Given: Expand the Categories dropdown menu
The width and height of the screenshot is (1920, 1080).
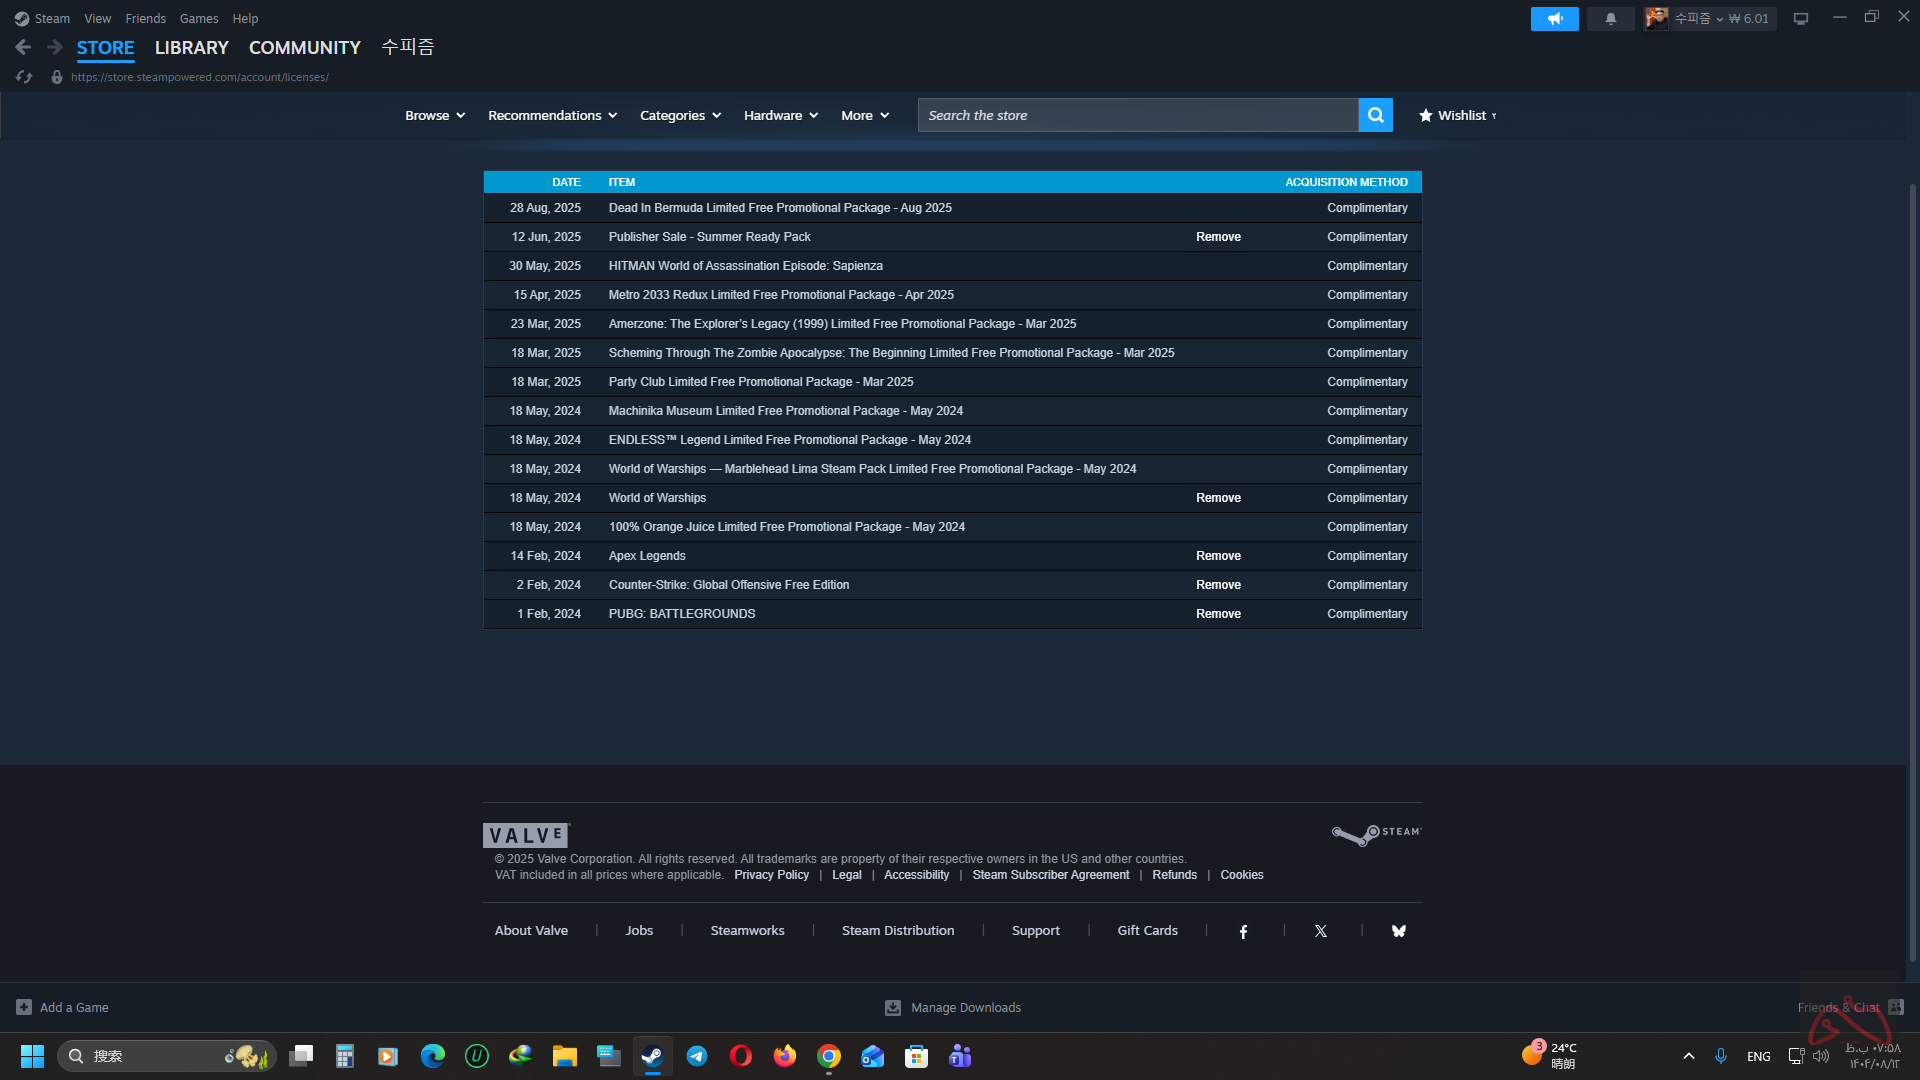Looking at the screenshot, I should pos(680,115).
